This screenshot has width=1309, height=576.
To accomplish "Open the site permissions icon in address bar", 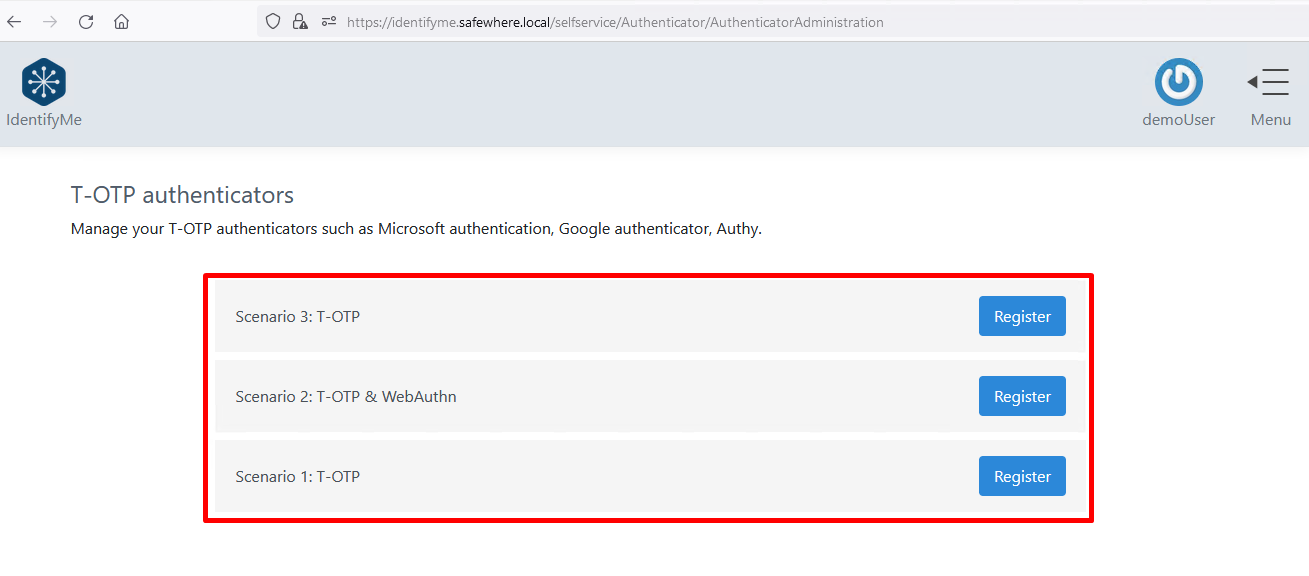I will coord(328,21).
